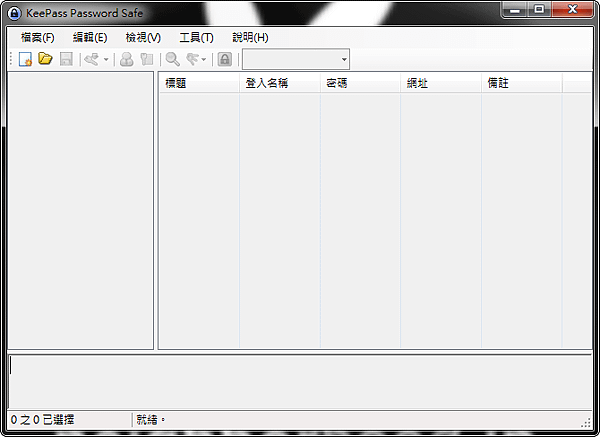Click the Save database floppy icon

click(x=66, y=59)
